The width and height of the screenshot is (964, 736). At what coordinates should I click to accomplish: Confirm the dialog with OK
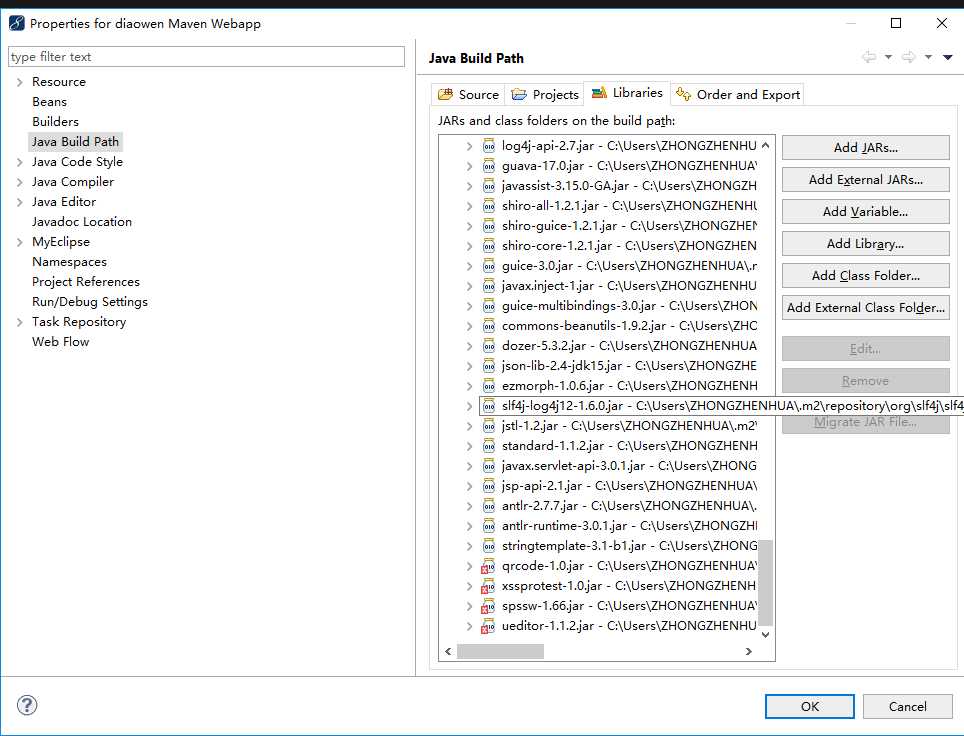click(x=810, y=706)
